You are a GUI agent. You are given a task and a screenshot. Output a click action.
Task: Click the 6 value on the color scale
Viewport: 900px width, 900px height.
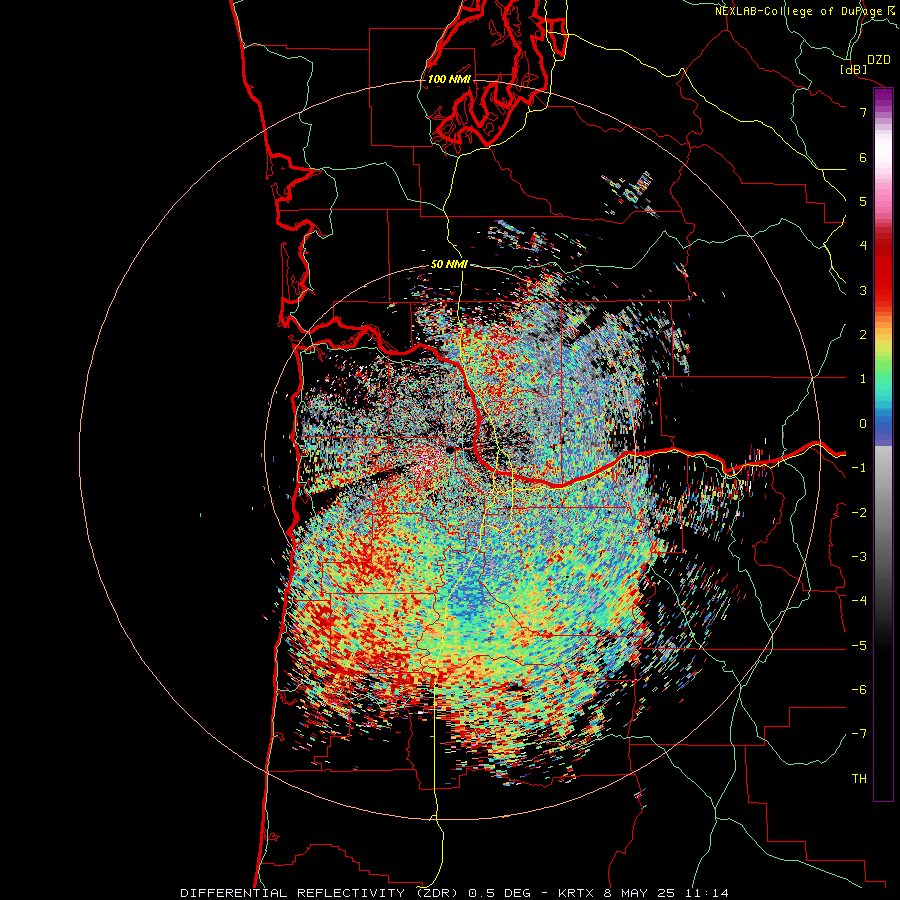click(863, 157)
